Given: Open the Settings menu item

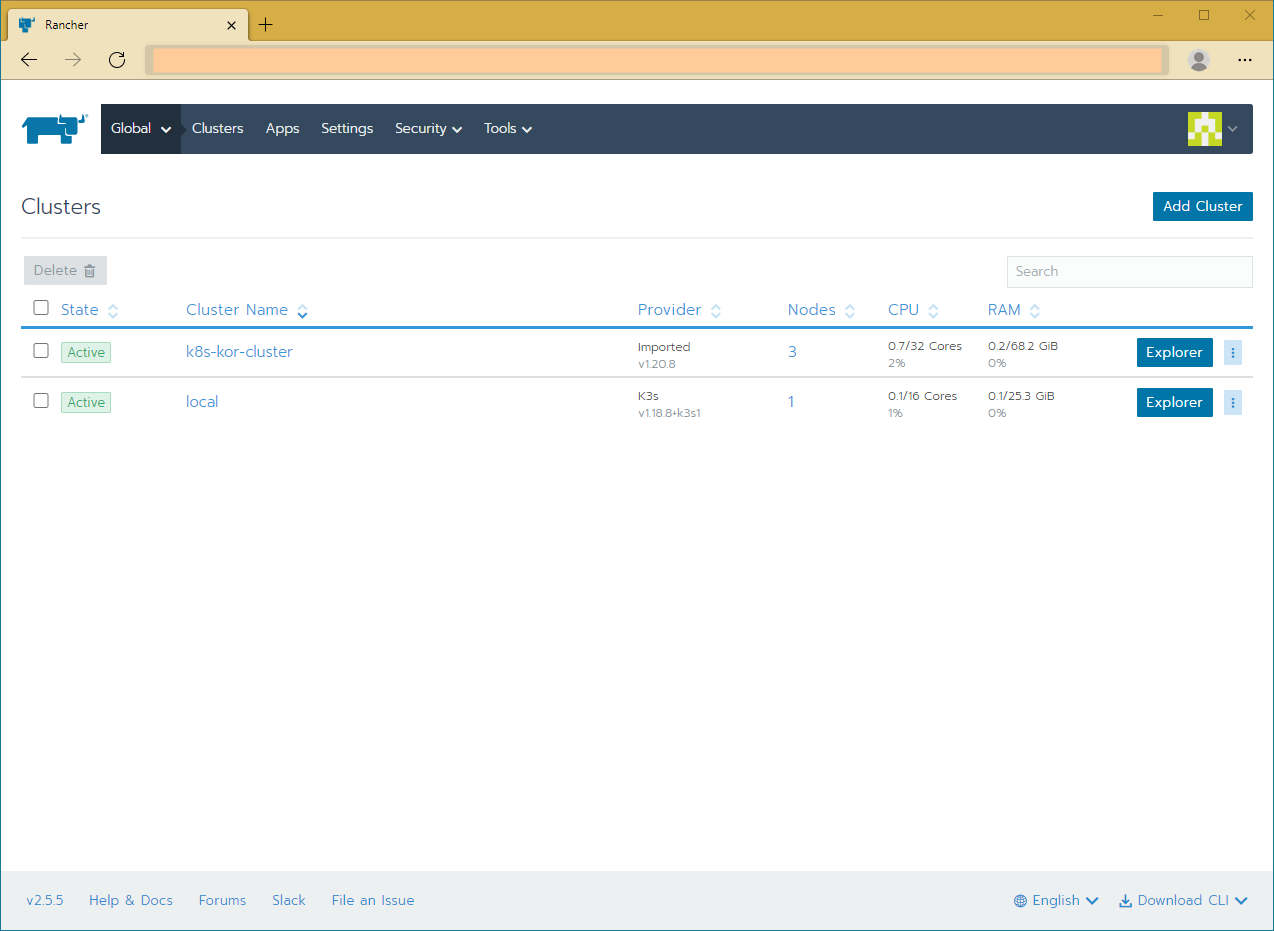Looking at the screenshot, I should click(x=346, y=128).
